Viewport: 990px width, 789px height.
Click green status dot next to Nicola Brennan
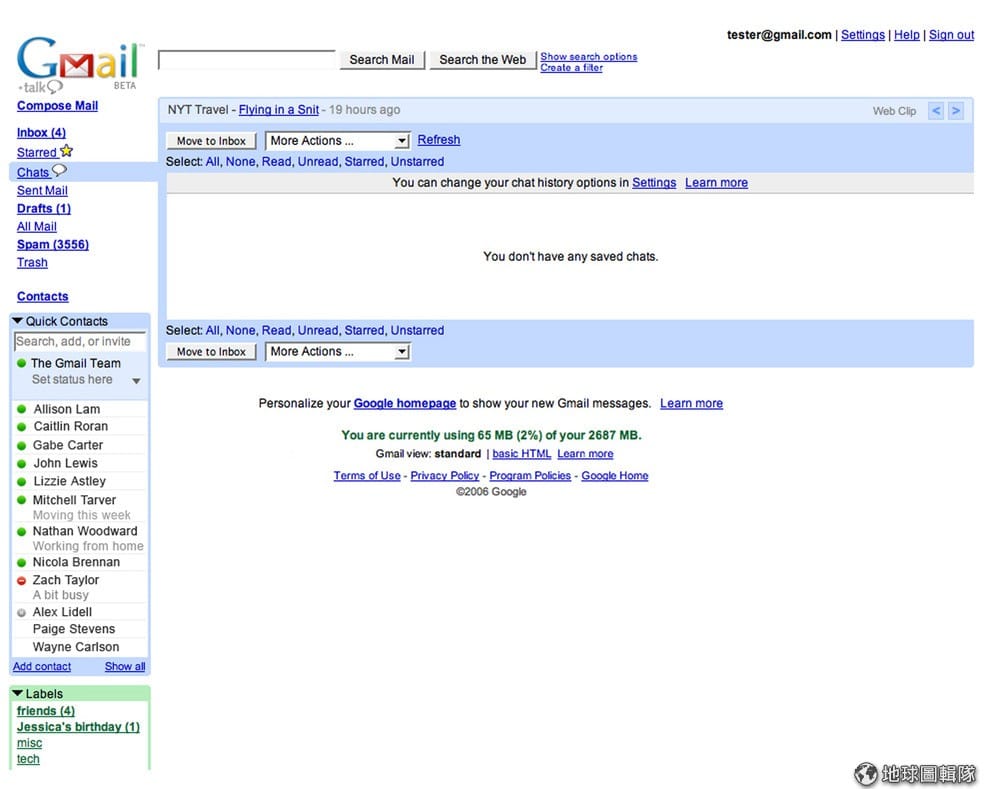[21, 562]
